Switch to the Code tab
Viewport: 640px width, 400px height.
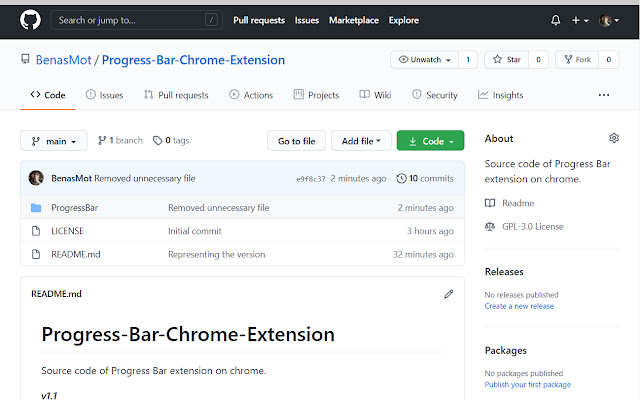click(48, 95)
